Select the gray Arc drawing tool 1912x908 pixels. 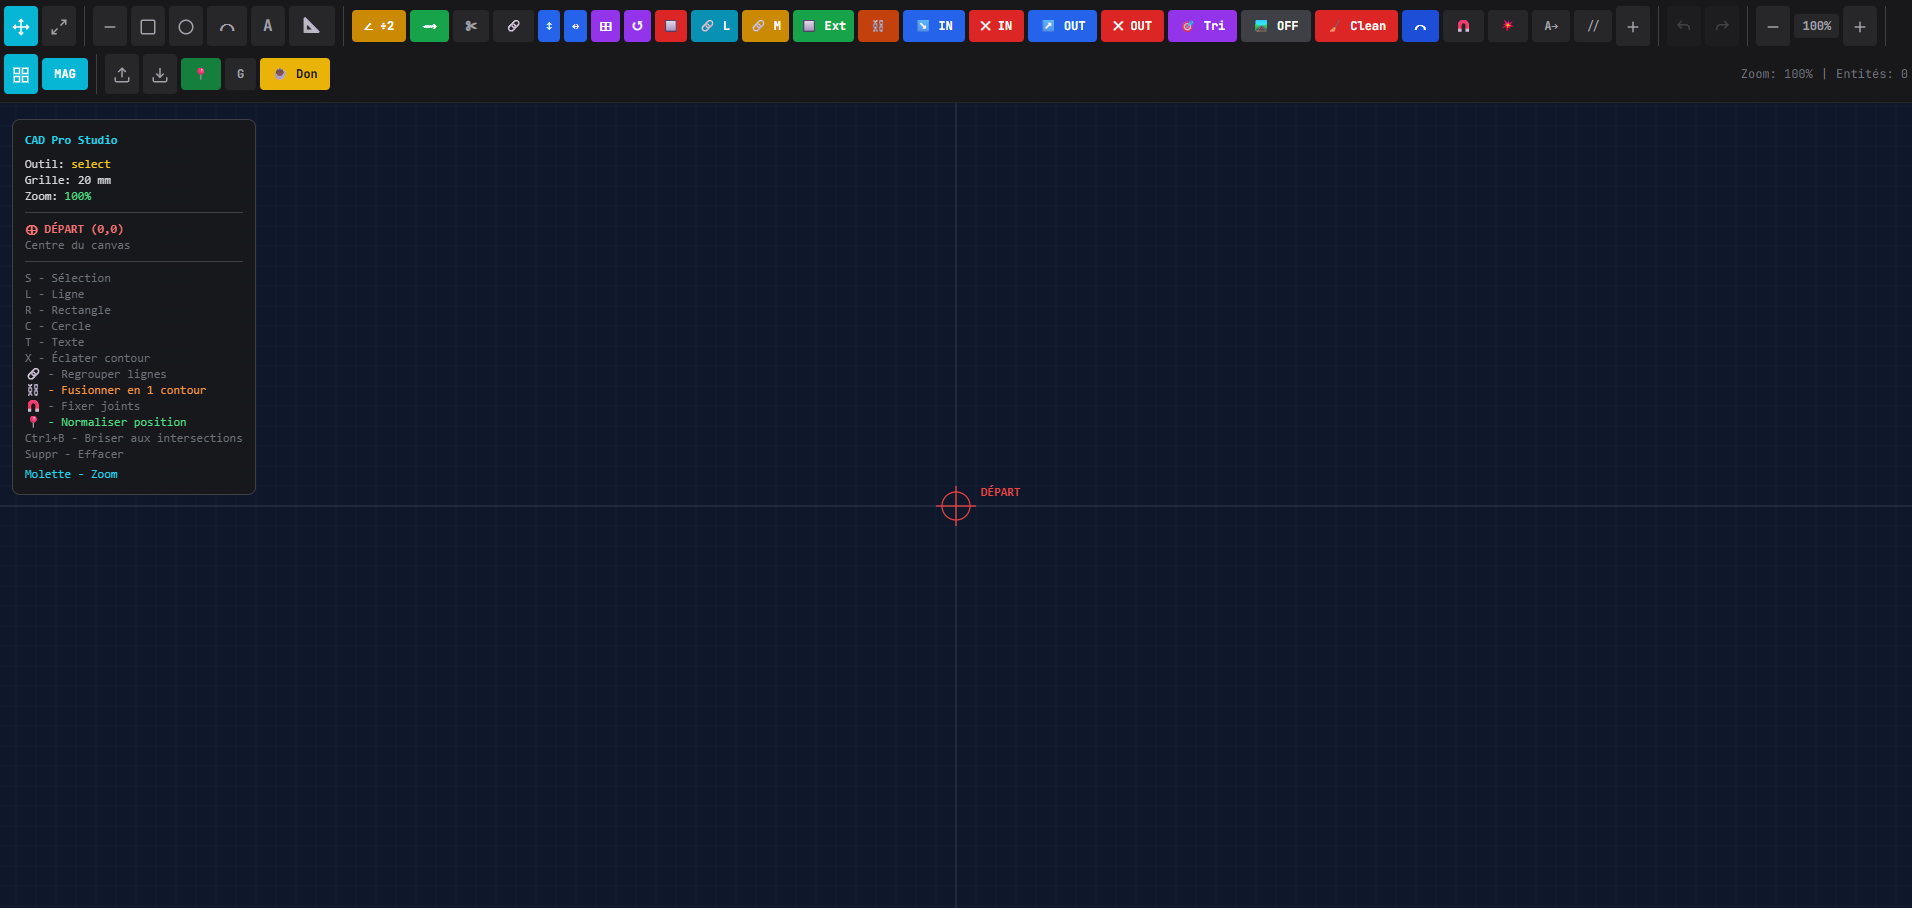[x=227, y=26]
